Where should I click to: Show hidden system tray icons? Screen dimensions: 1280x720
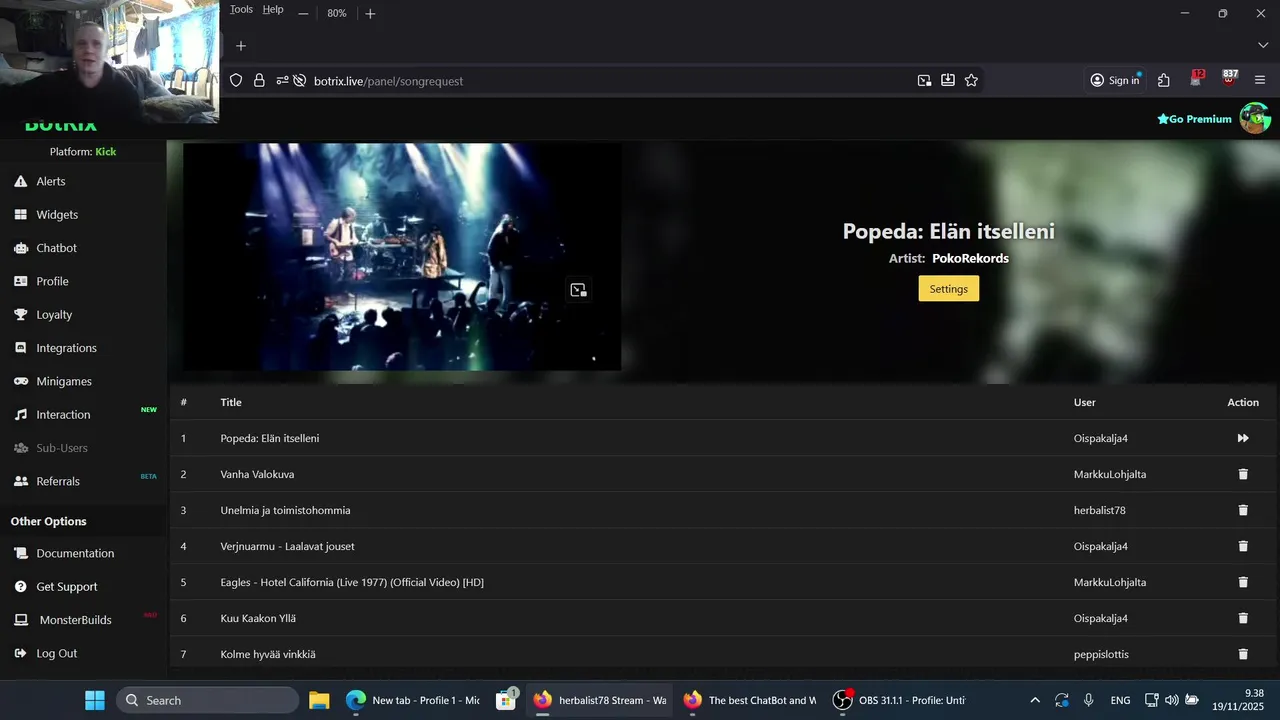(1035, 700)
